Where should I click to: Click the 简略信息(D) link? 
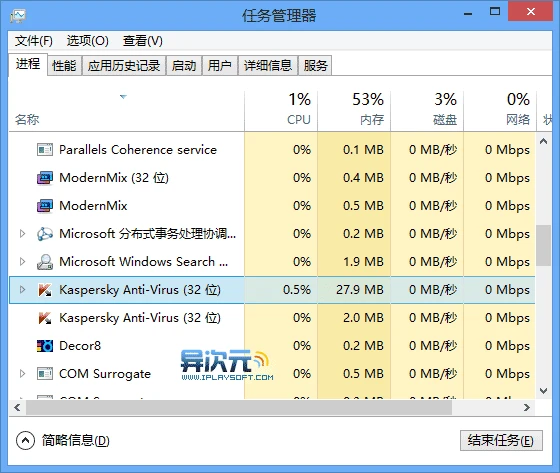coord(75,440)
